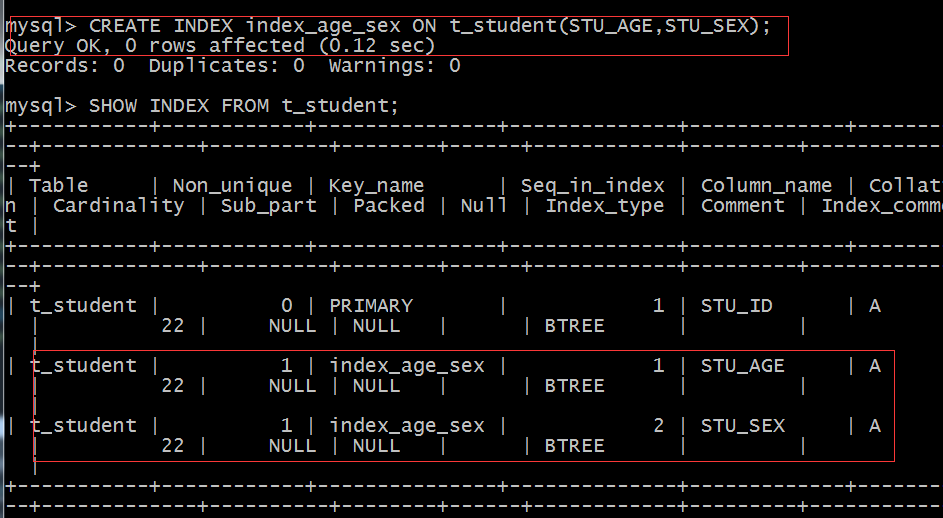Click the Query OK result line
The width and height of the screenshot is (943, 518).
pyautogui.click(x=220, y=46)
